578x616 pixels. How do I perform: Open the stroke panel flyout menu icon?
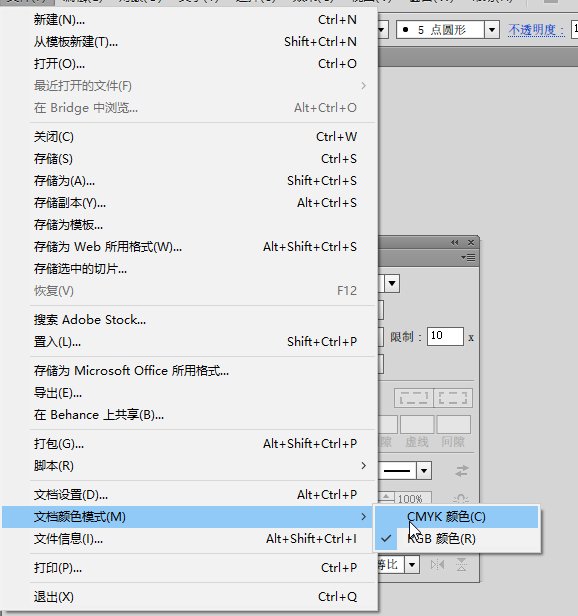coord(468,257)
